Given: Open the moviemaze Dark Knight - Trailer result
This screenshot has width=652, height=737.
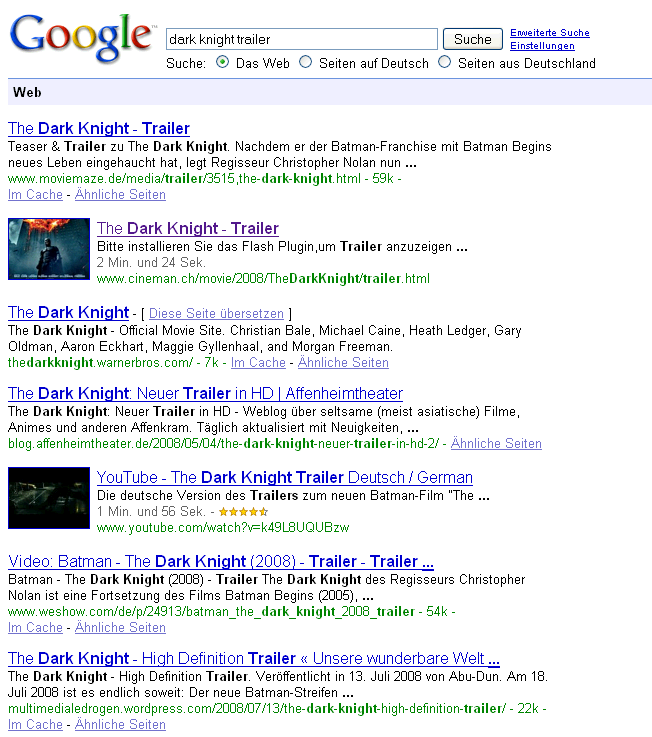Looking at the screenshot, I should click(x=99, y=128).
